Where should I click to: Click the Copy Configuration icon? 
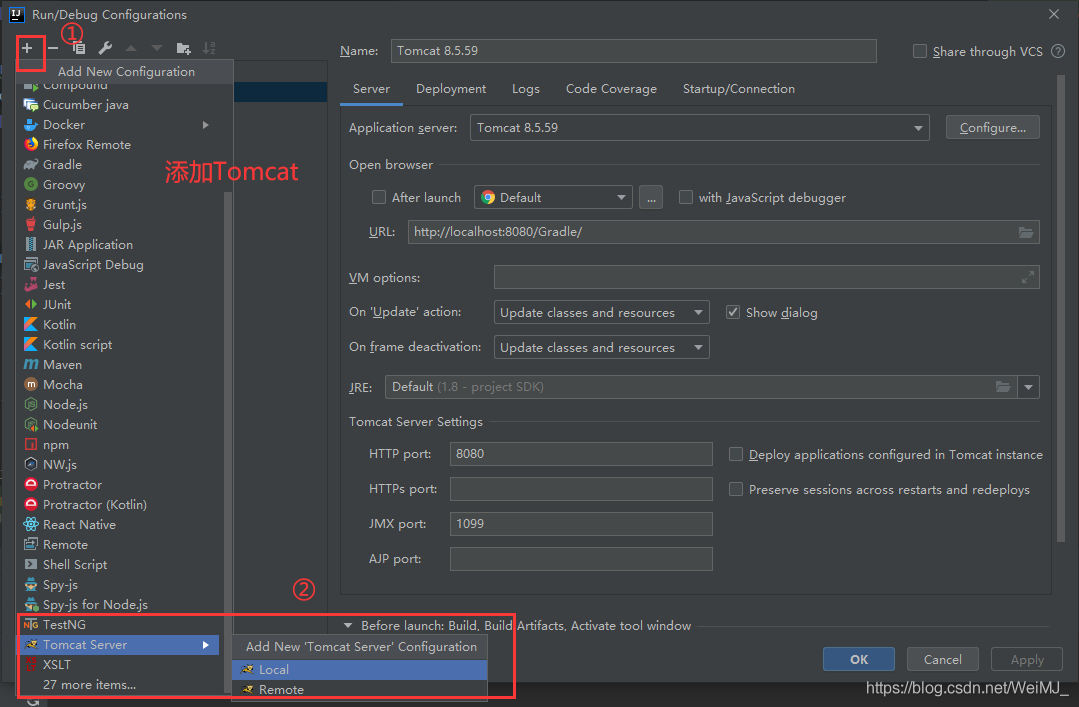pos(79,48)
